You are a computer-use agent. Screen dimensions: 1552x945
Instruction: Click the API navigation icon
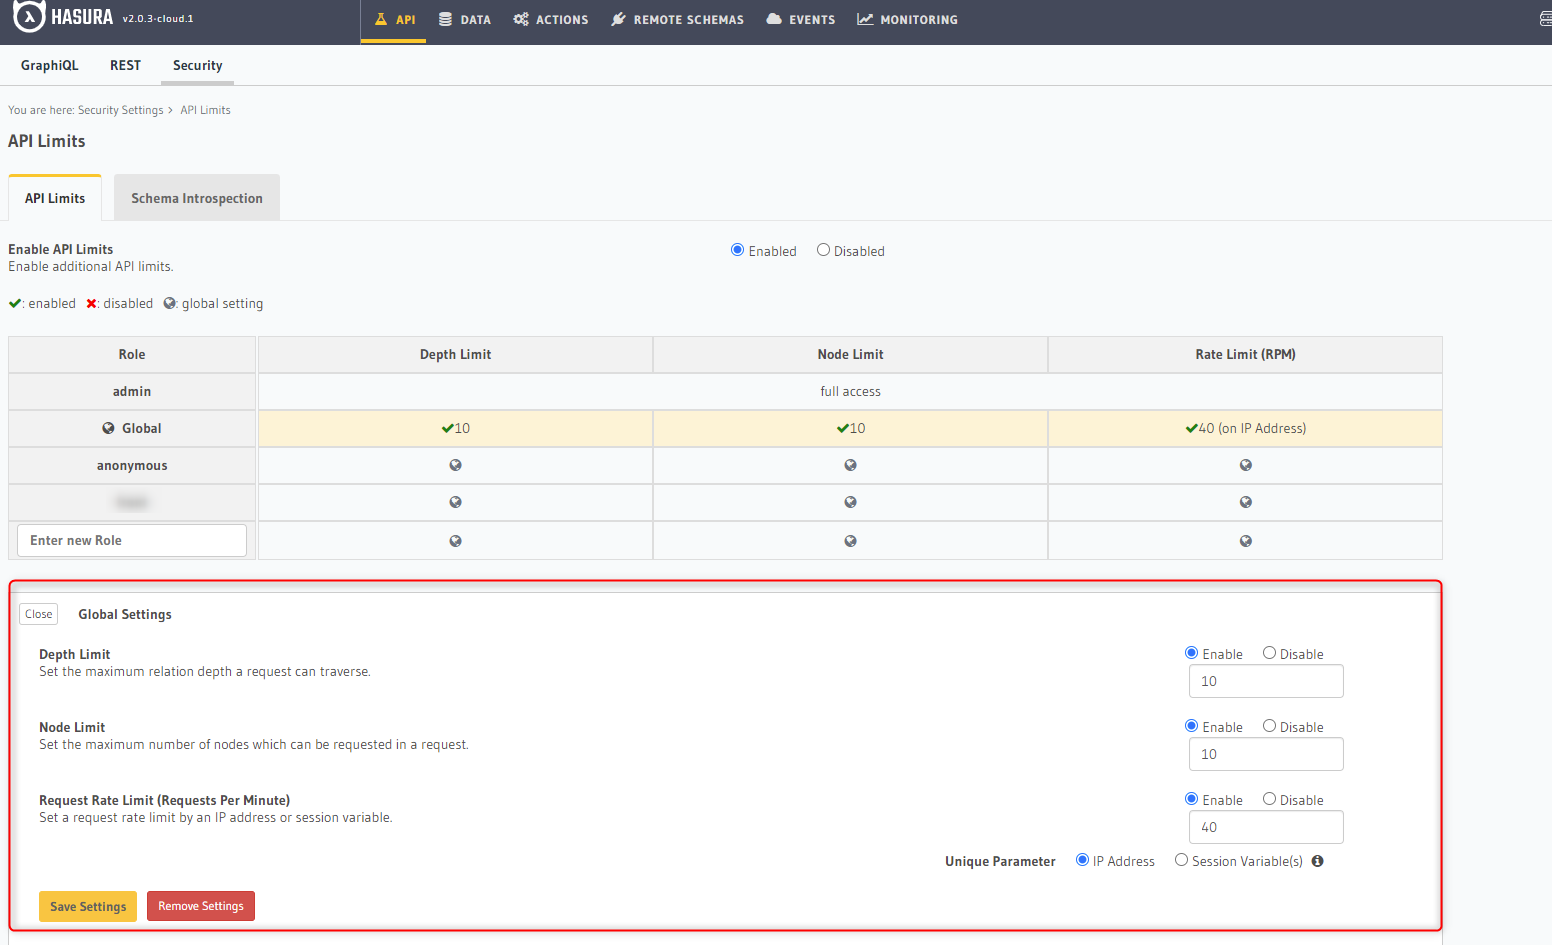pyautogui.click(x=381, y=18)
